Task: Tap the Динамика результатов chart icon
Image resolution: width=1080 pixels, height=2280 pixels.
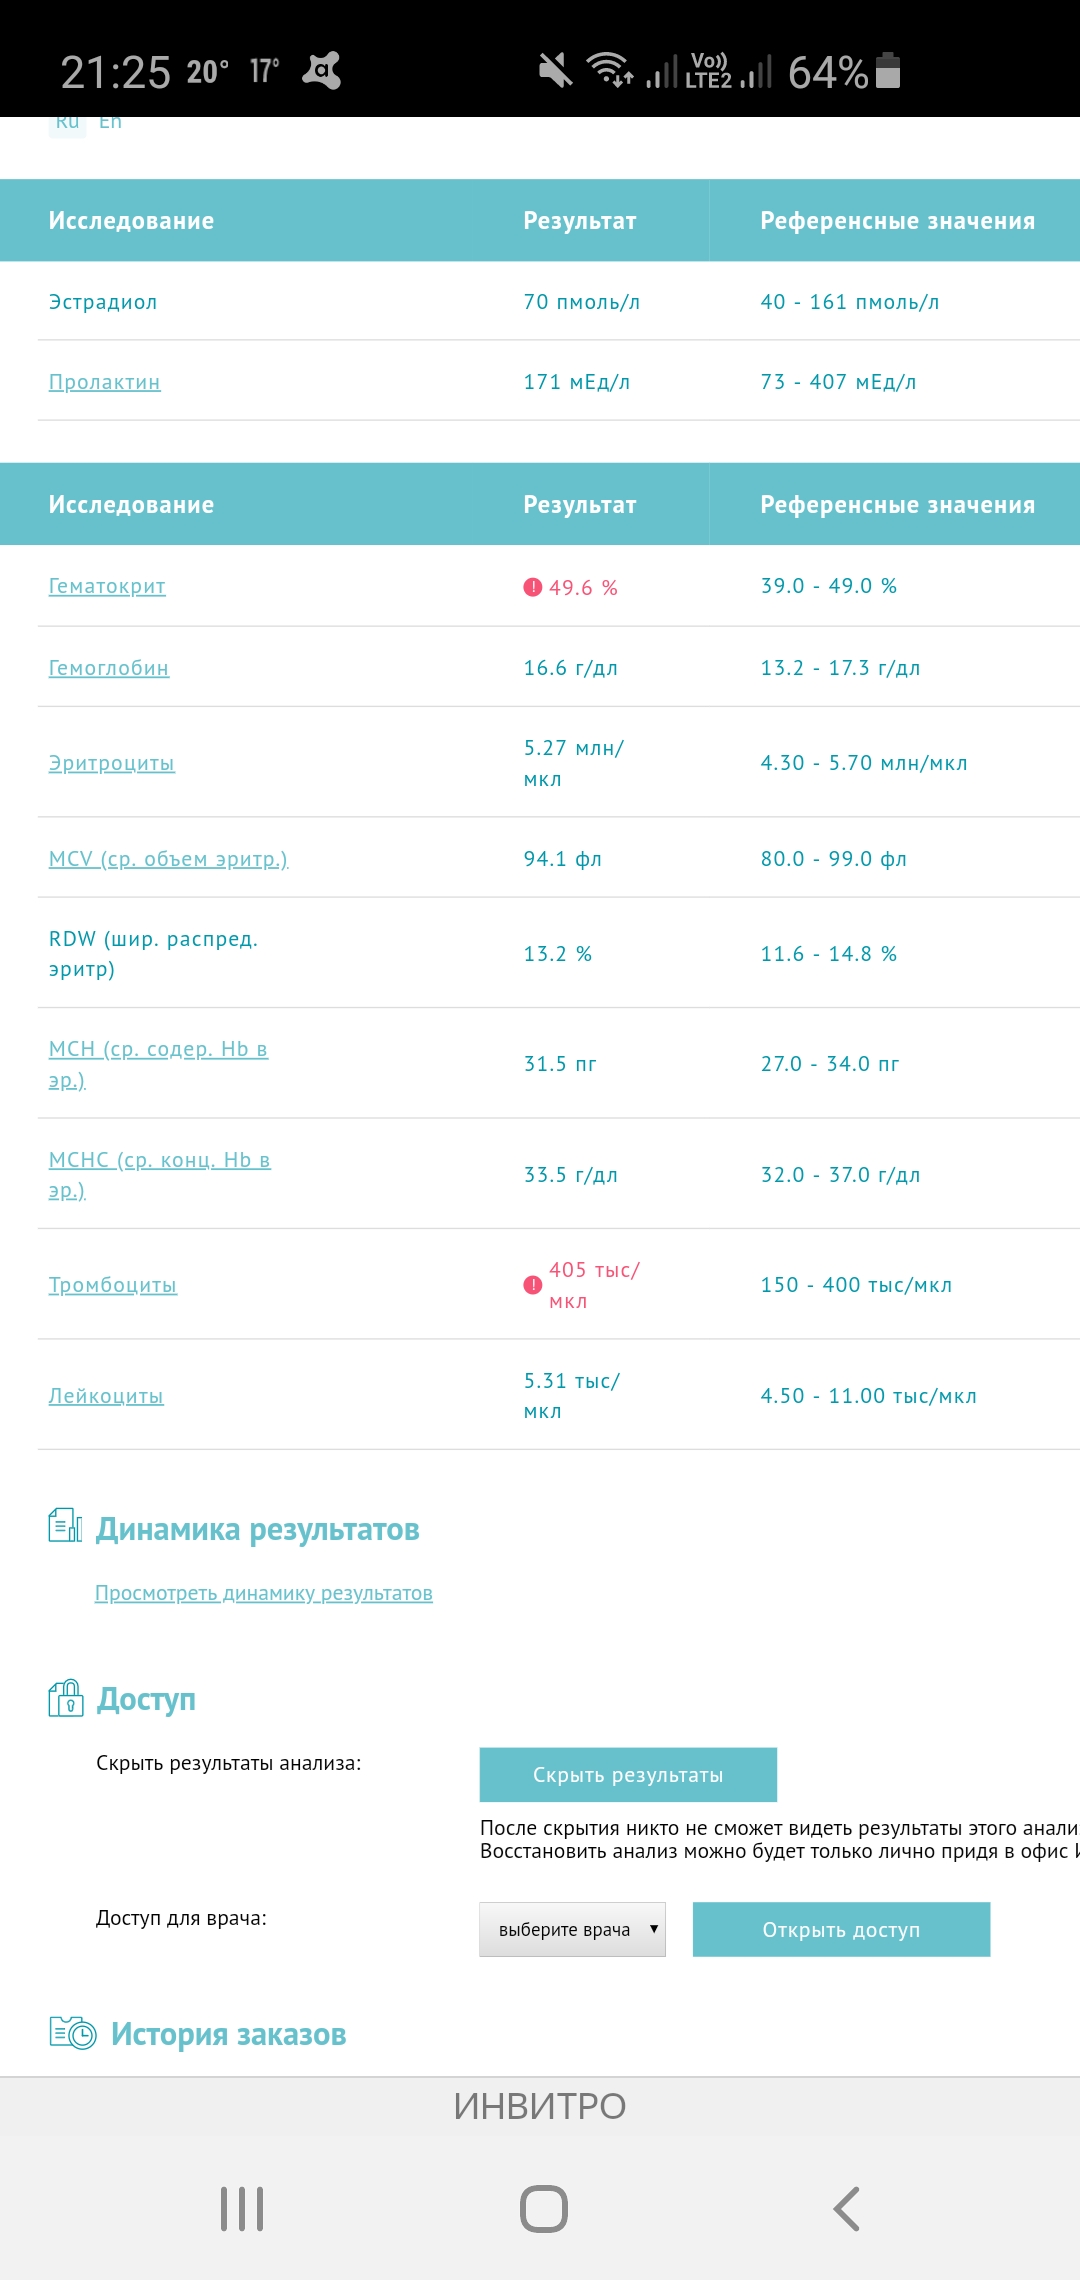Action: tap(65, 1526)
